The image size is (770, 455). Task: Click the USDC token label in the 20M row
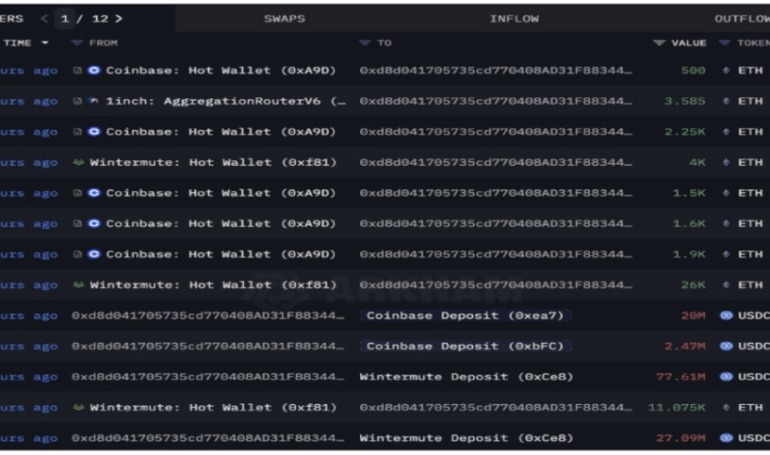pyautogui.click(x=753, y=315)
